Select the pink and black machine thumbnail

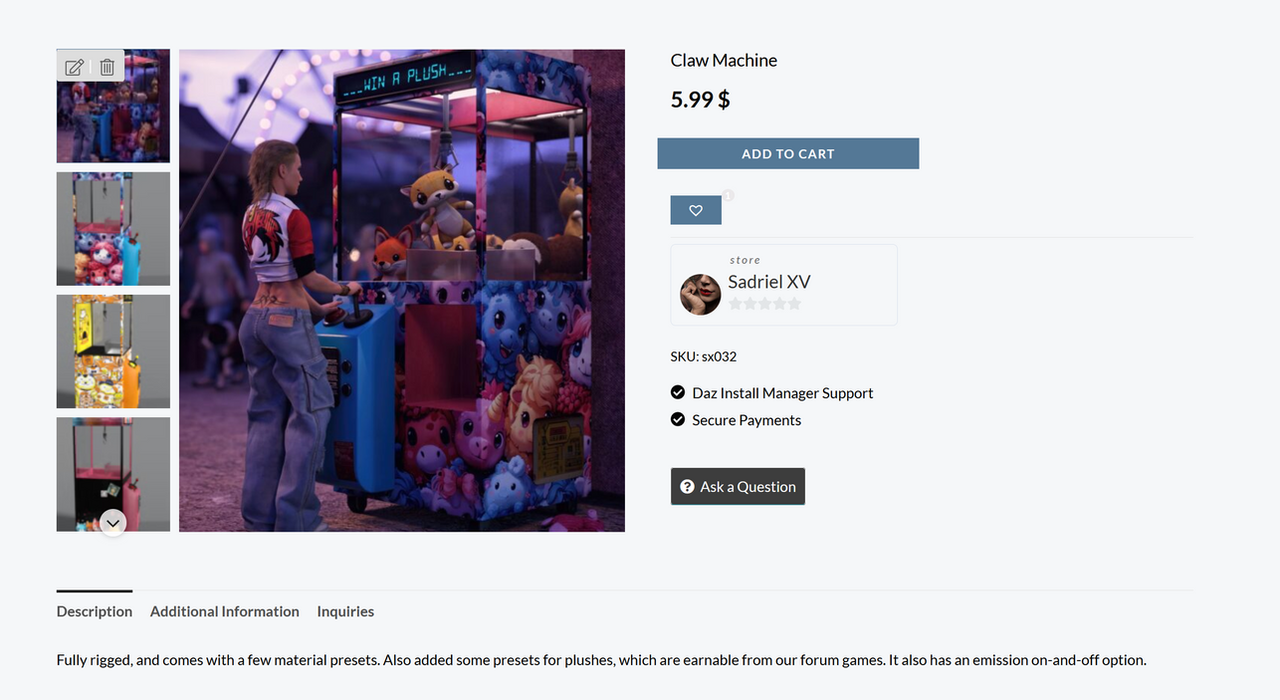click(113, 474)
